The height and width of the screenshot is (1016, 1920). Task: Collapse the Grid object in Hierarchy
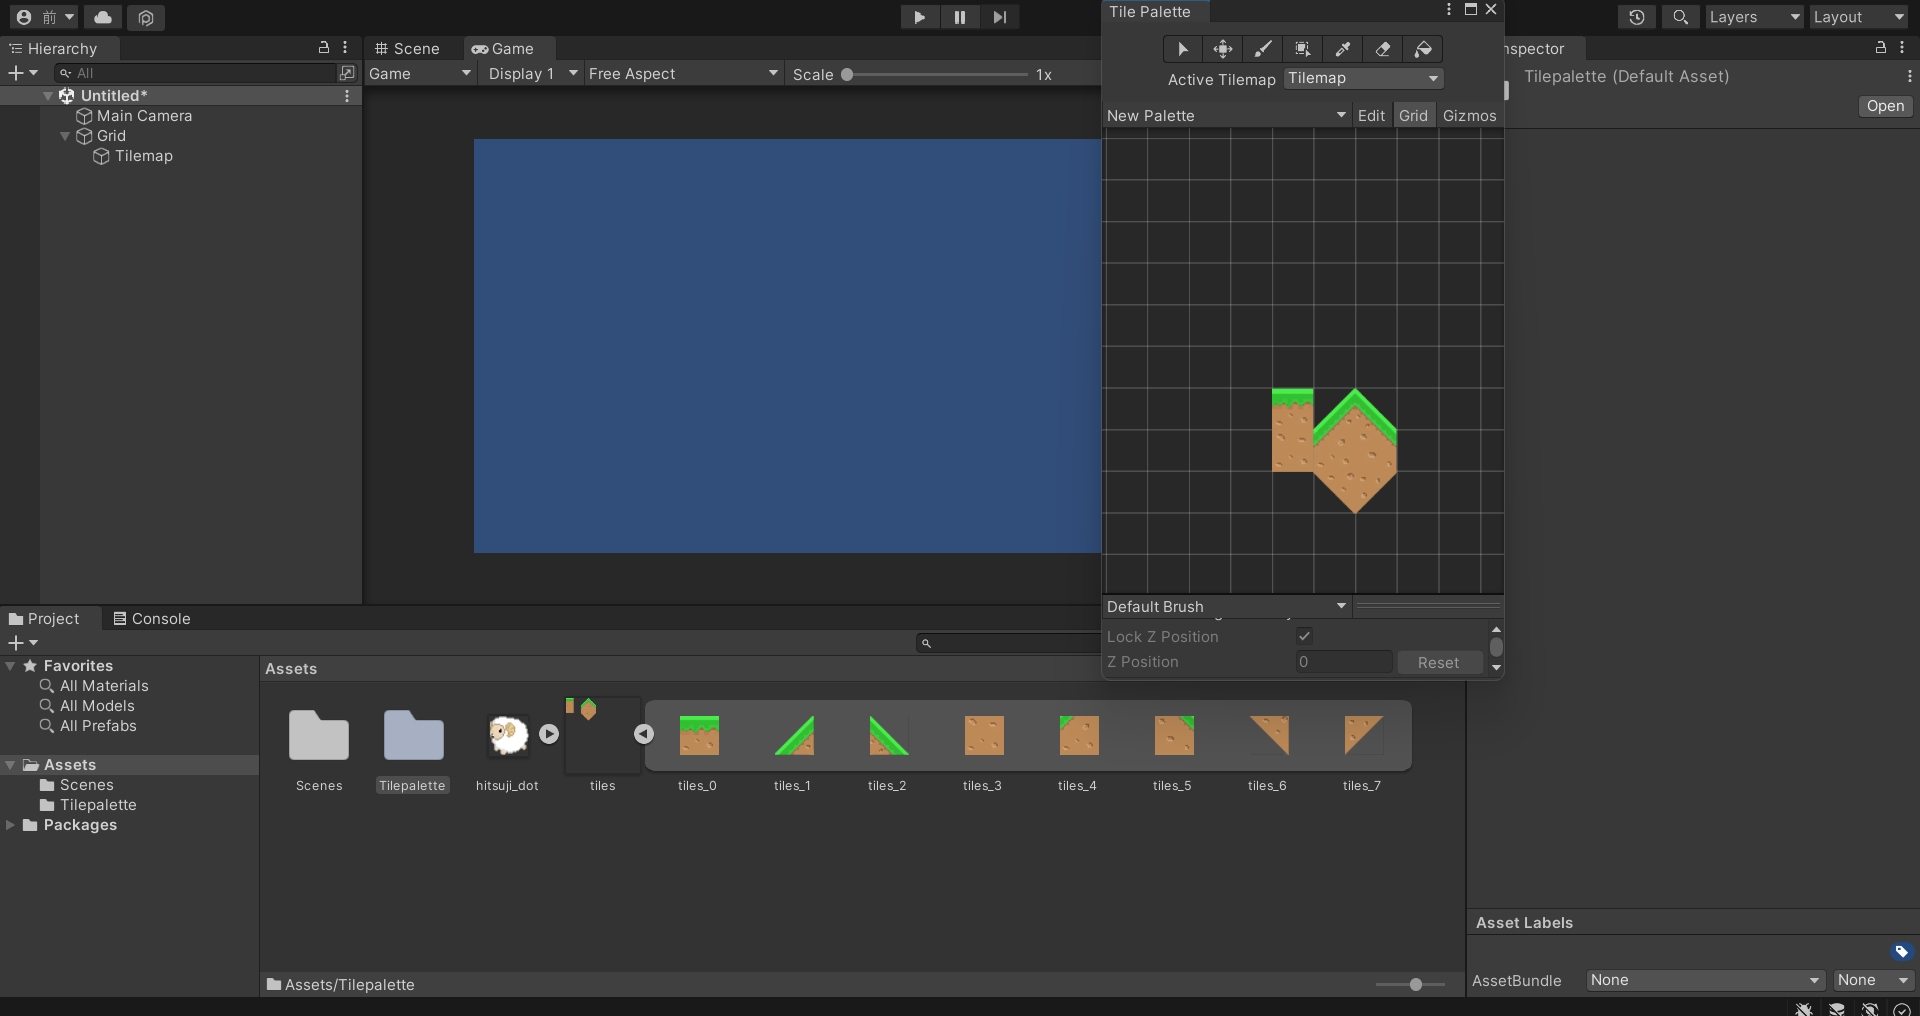(65, 136)
